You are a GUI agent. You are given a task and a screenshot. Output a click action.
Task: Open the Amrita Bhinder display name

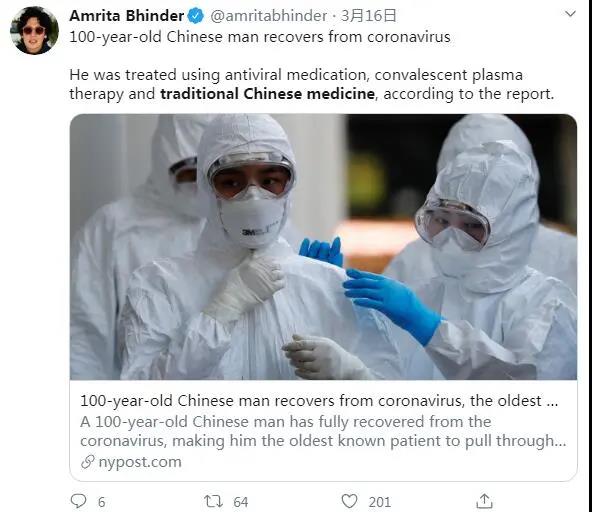tap(126, 16)
